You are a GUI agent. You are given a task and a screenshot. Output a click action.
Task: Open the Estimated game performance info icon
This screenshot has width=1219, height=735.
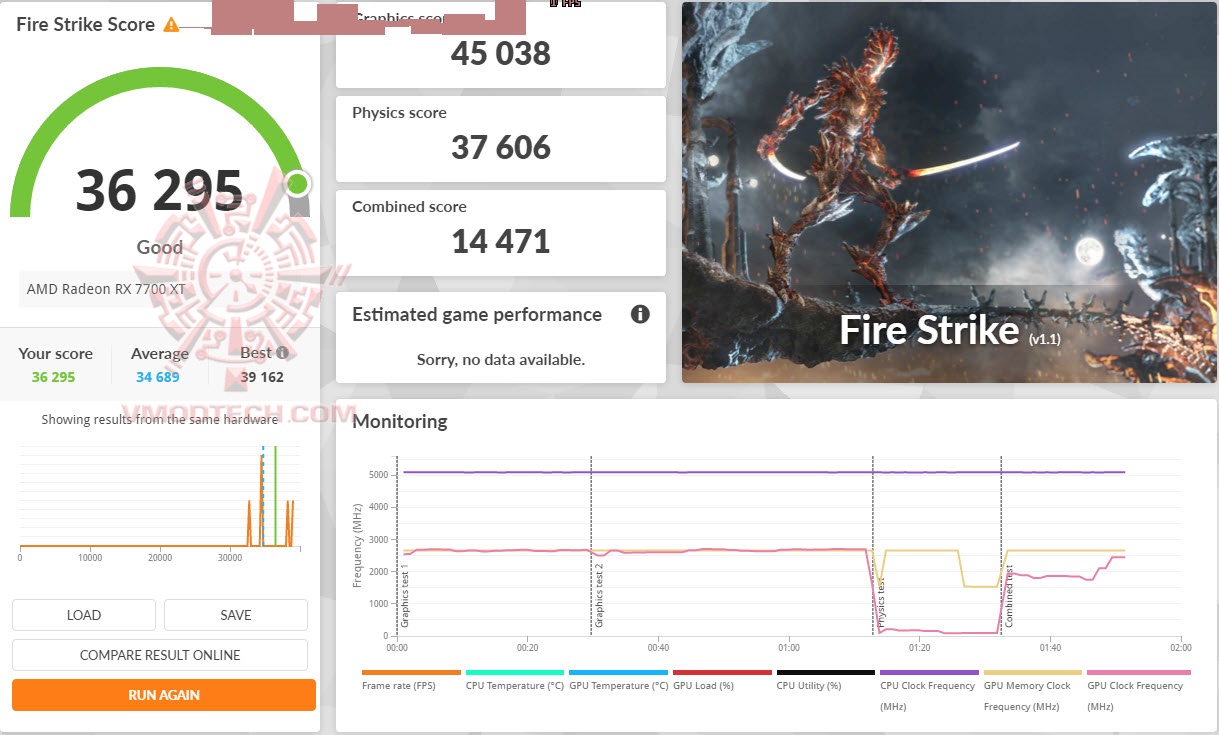(x=640, y=314)
